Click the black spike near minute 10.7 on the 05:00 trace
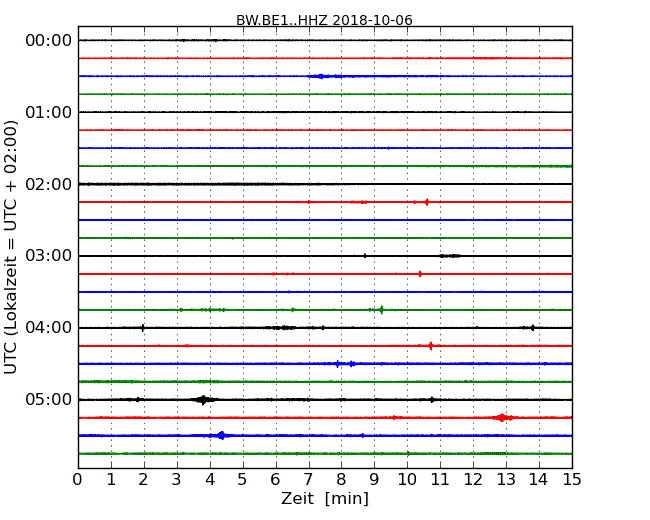 [432, 400]
